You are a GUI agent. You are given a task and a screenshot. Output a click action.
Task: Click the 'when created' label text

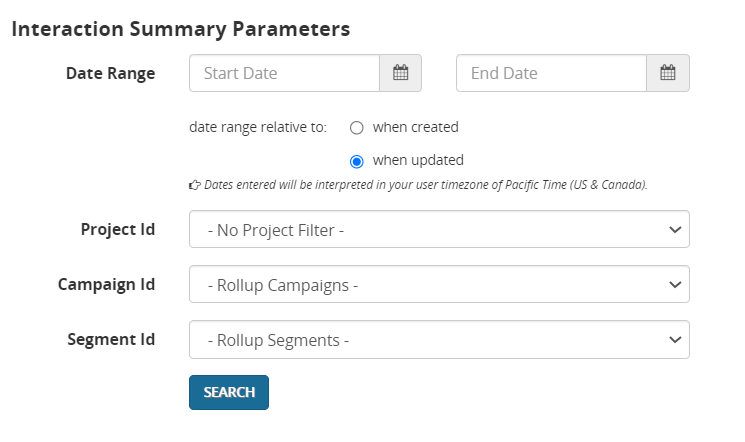415,128
